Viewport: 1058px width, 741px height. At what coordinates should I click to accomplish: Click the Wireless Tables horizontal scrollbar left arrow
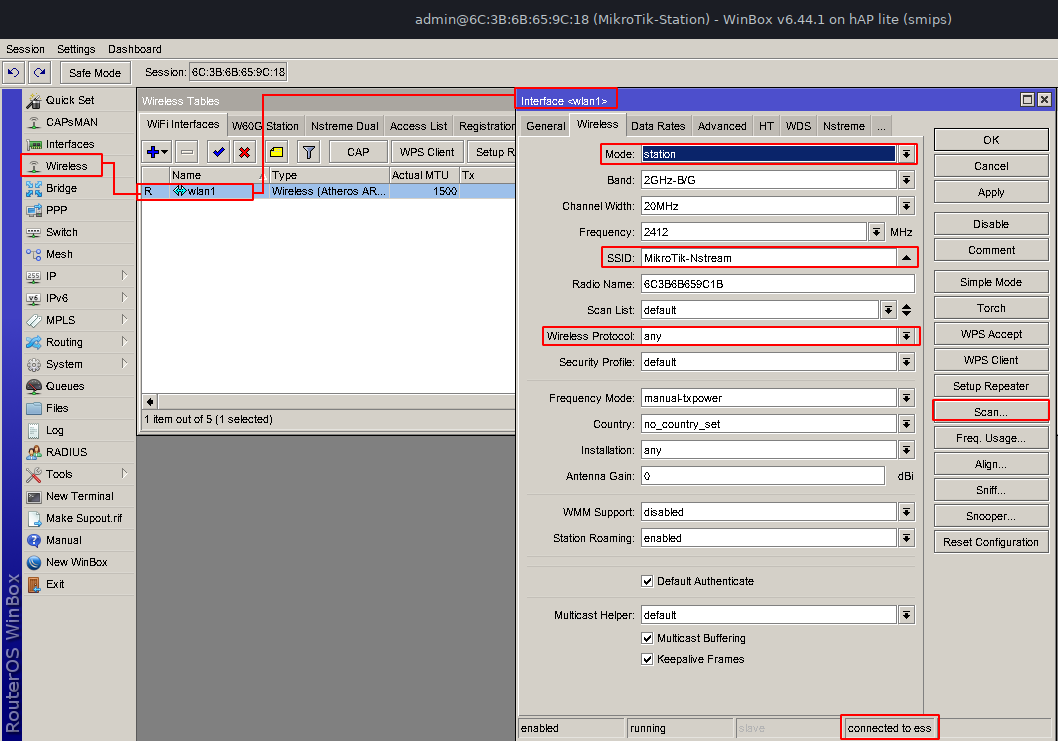click(x=150, y=402)
